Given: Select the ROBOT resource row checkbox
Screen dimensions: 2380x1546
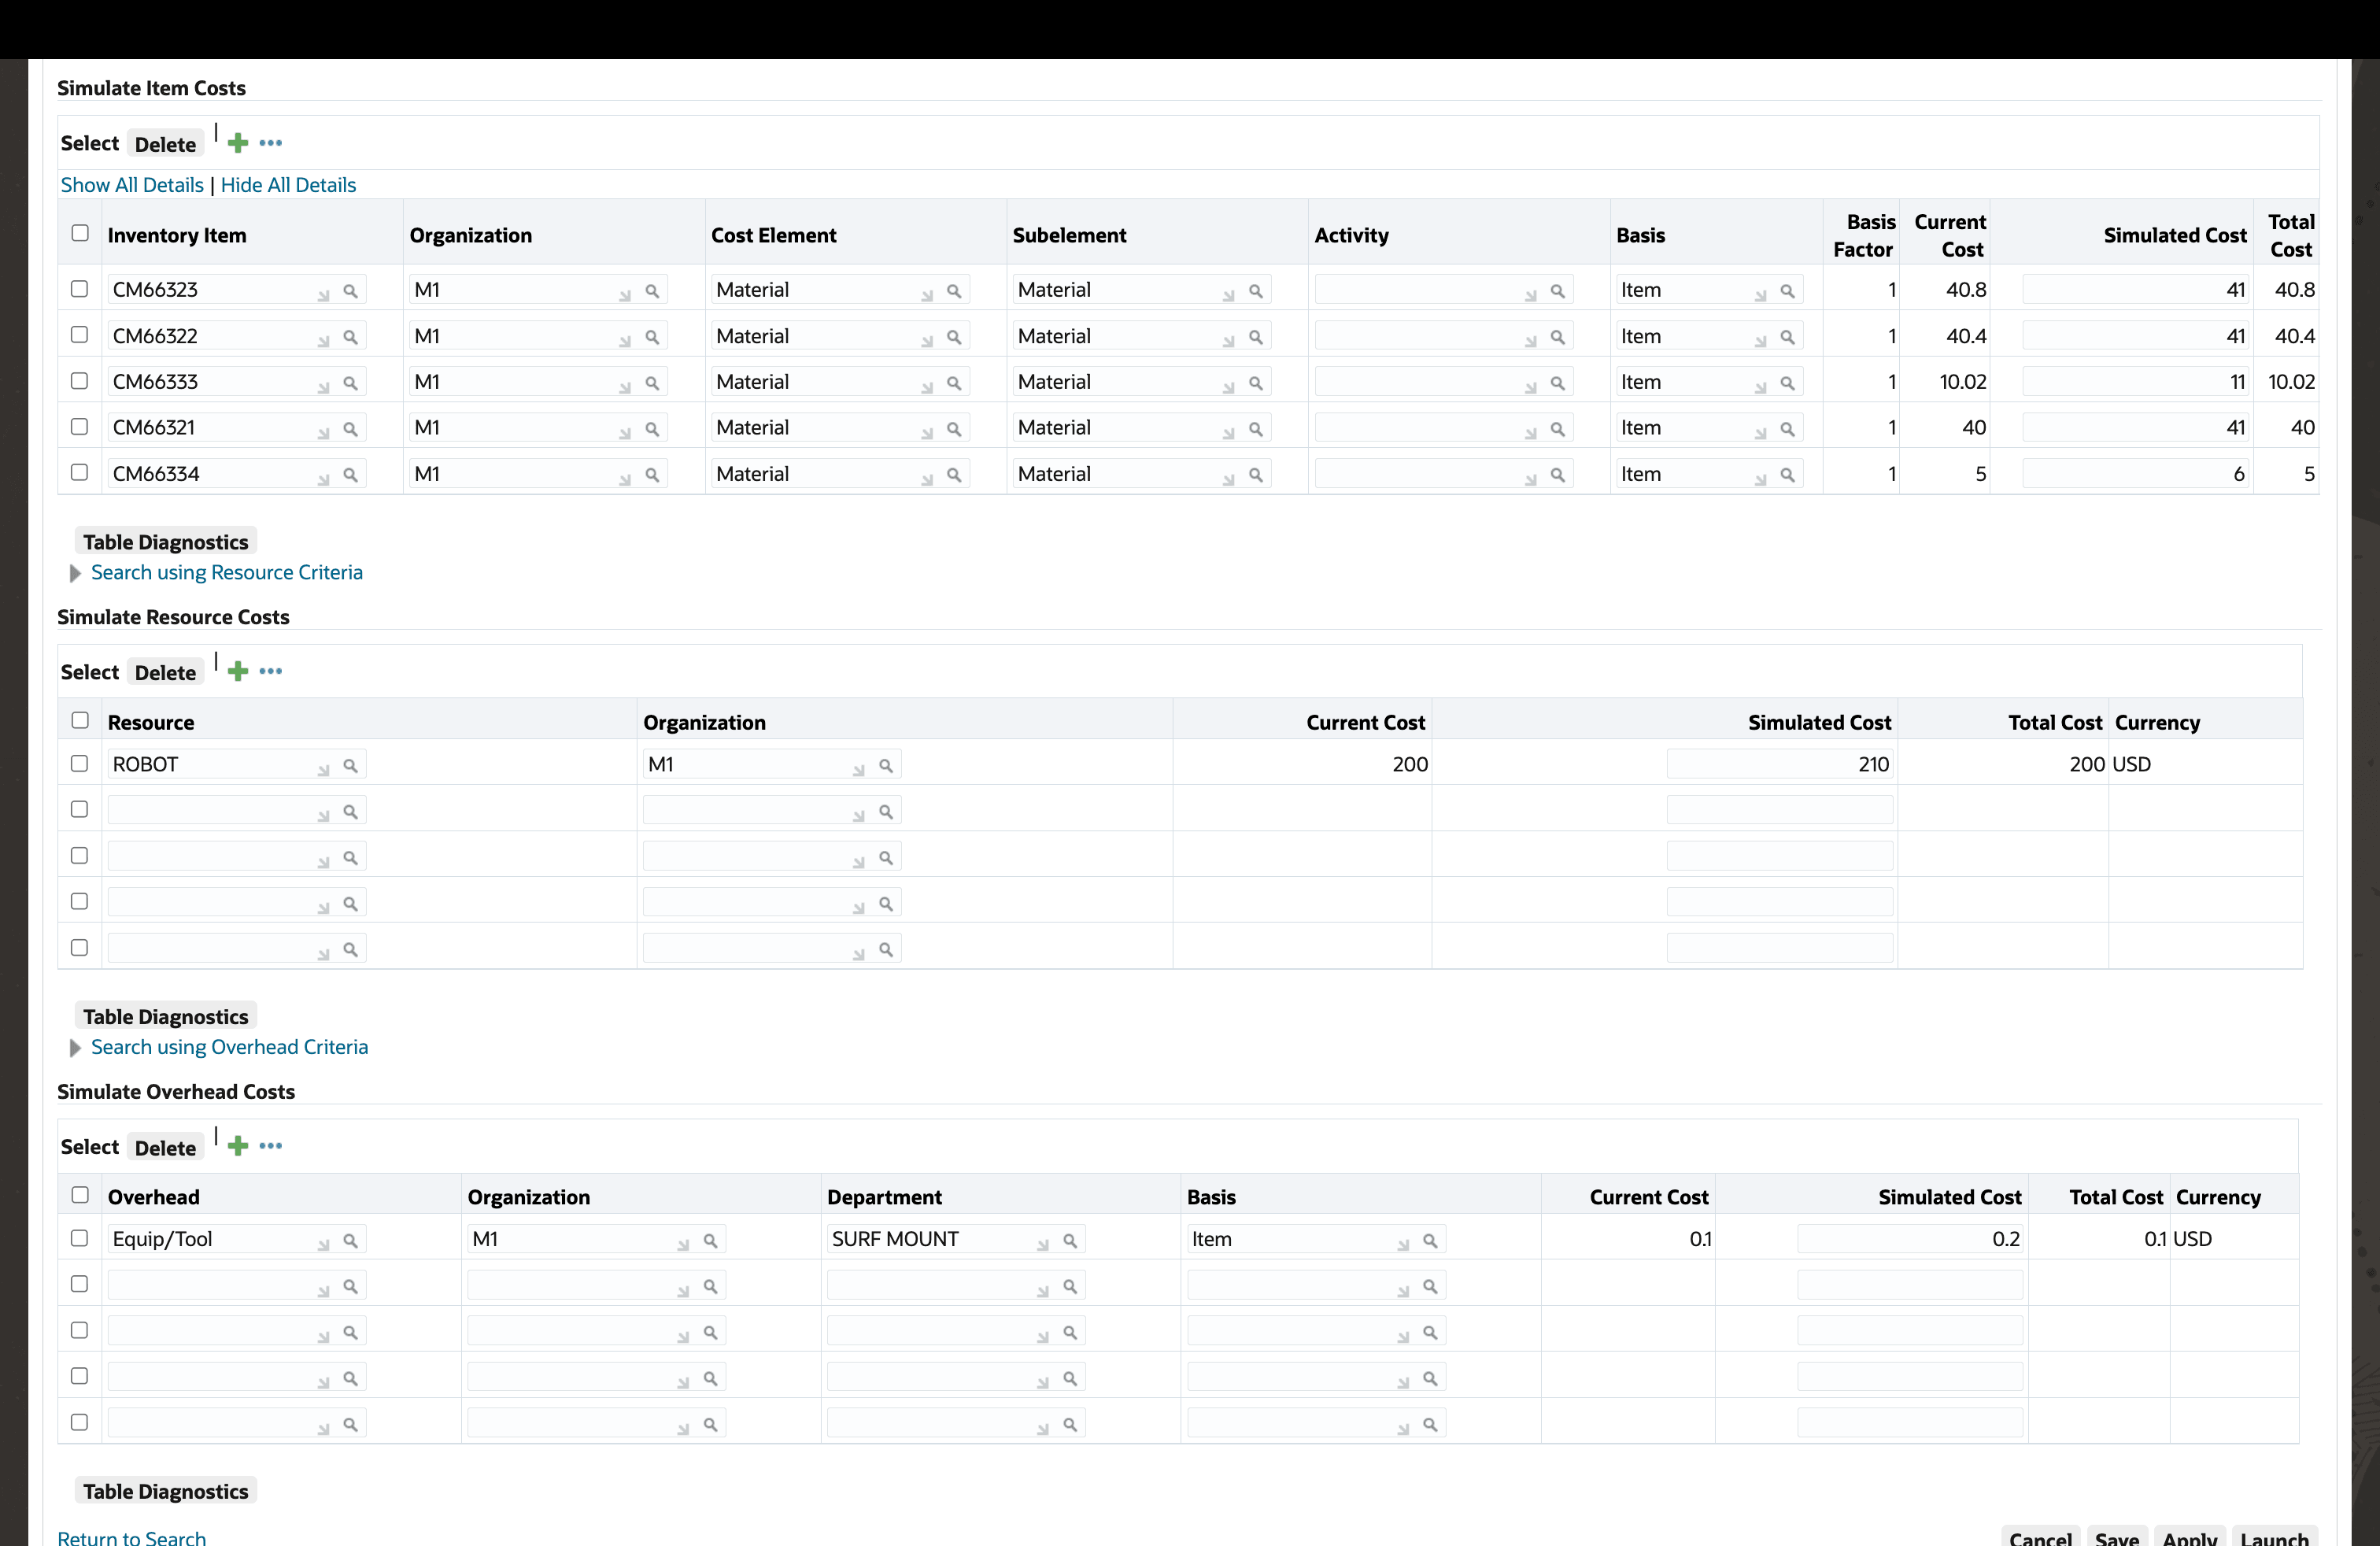Looking at the screenshot, I should tap(80, 763).
